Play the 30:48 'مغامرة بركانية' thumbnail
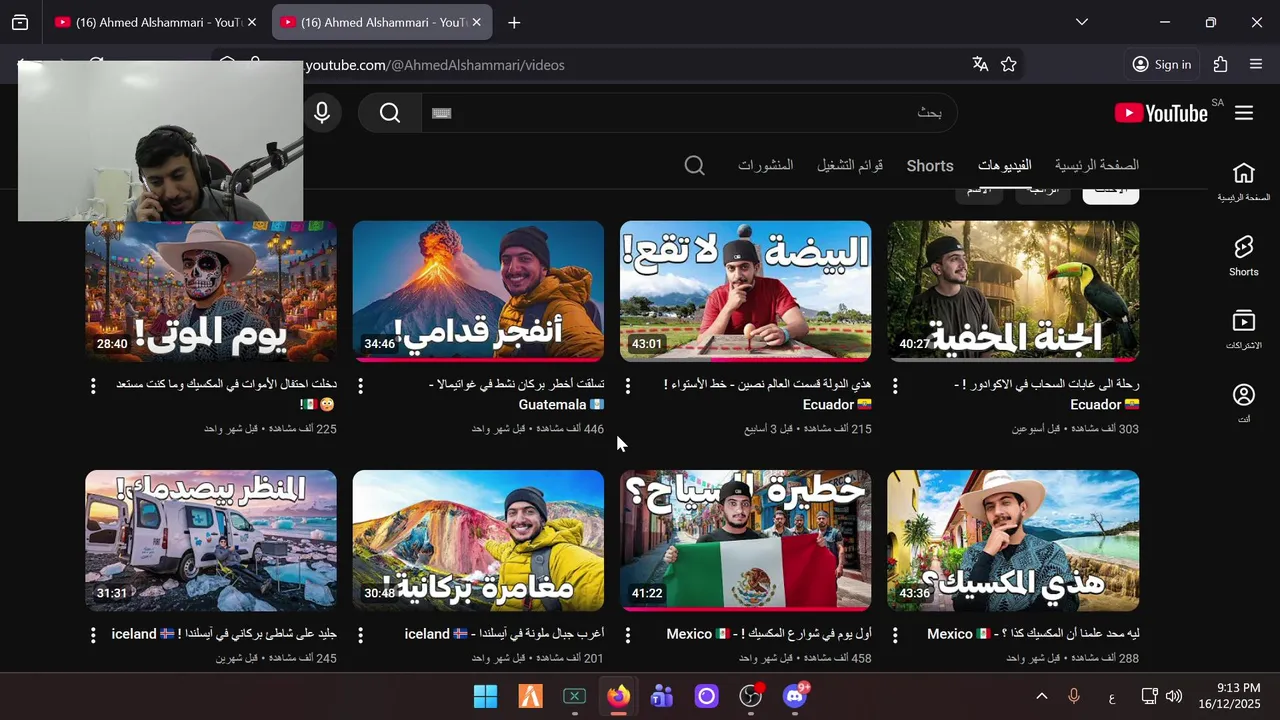 coord(478,541)
